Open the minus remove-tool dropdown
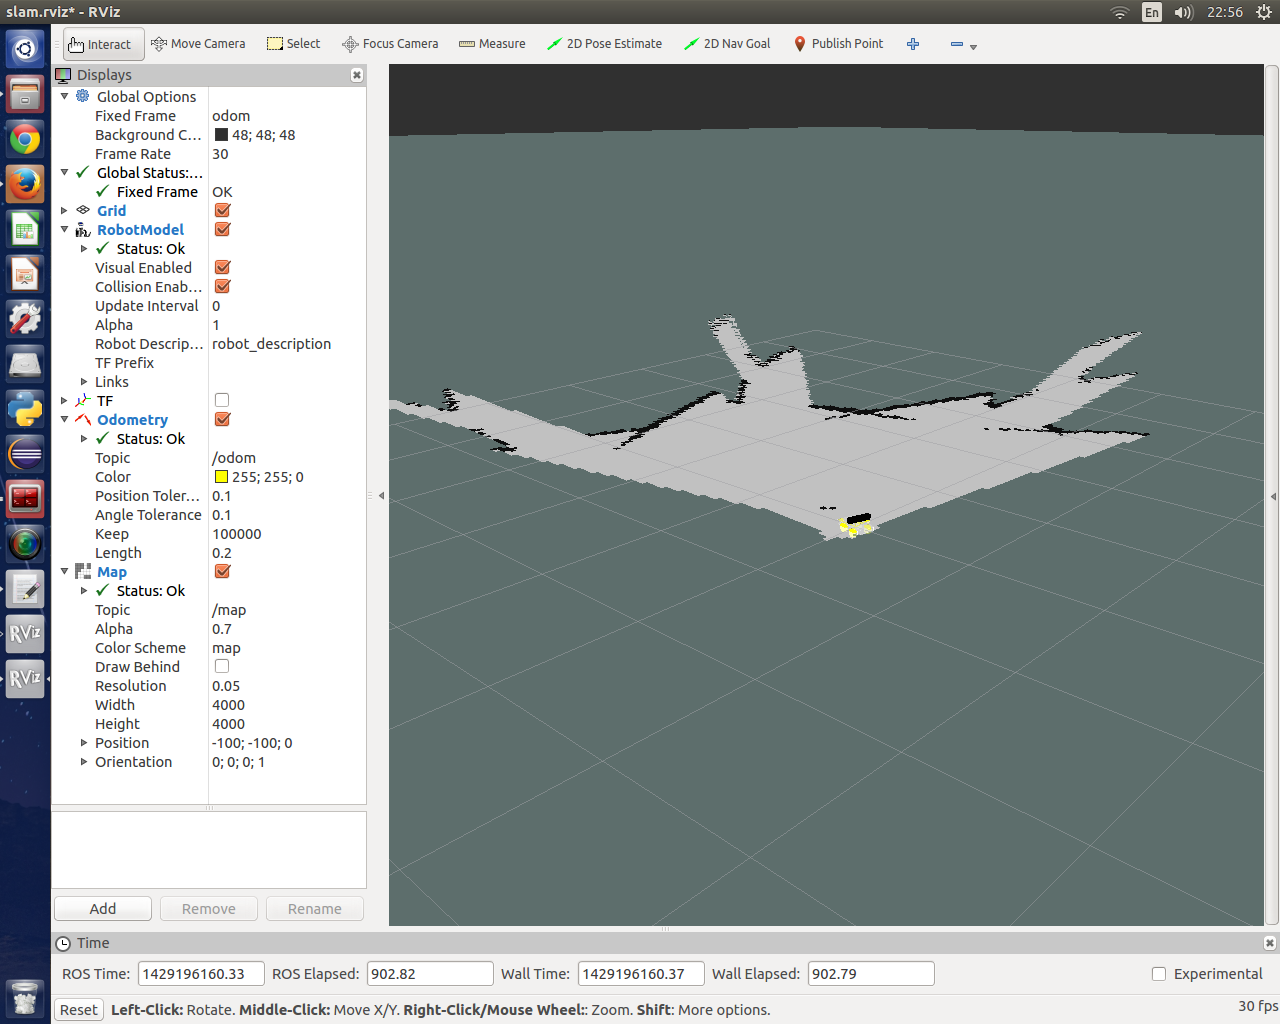The height and width of the screenshot is (1024, 1280). click(963, 45)
